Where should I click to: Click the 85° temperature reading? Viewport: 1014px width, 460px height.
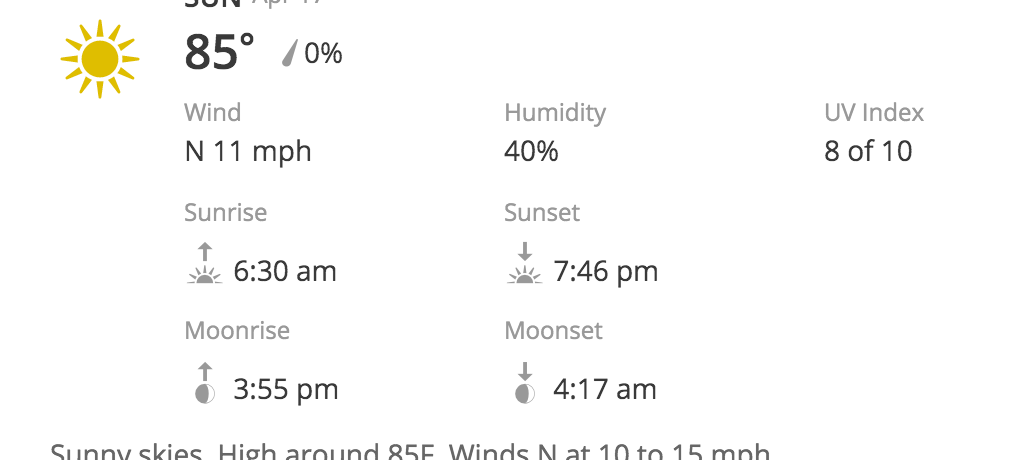click(x=220, y=53)
